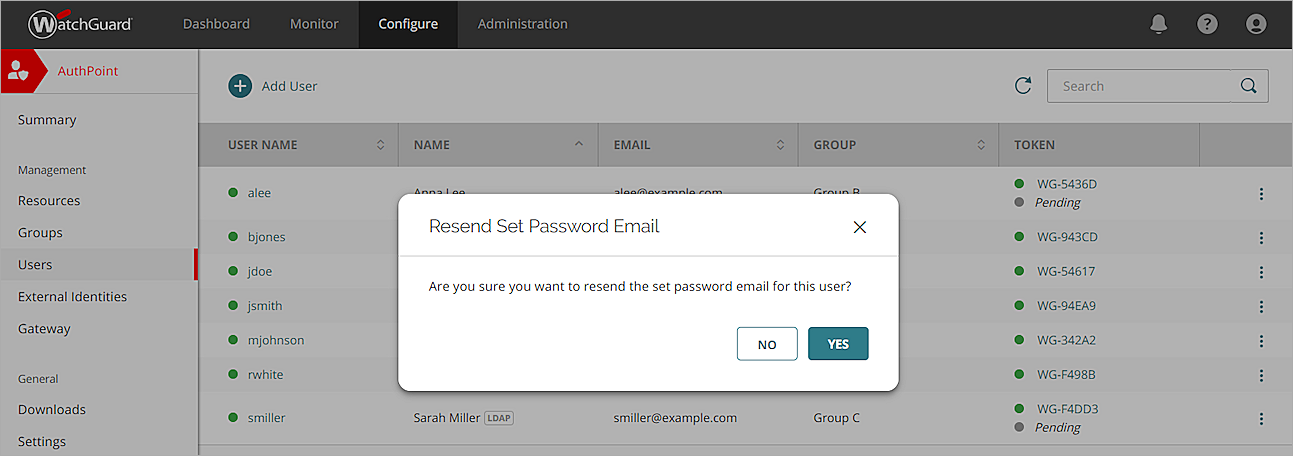
Task: Open the Administration tab
Action: 522,24
